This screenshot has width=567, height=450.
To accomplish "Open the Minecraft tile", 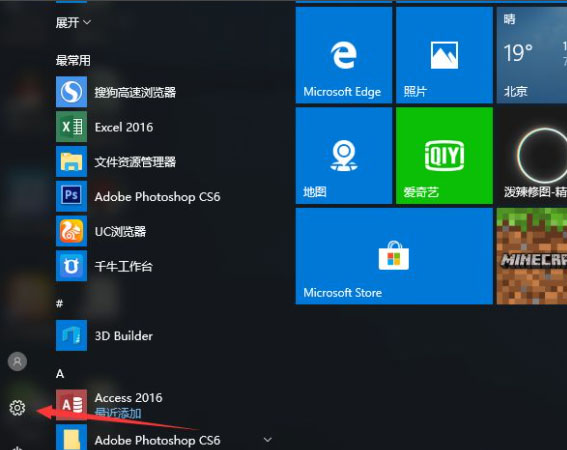I will click(x=532, y=256).
